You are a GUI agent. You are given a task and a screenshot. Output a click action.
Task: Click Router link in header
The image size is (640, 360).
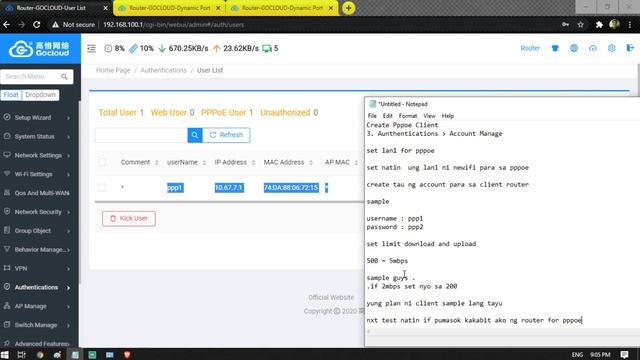tap(530, 48)
